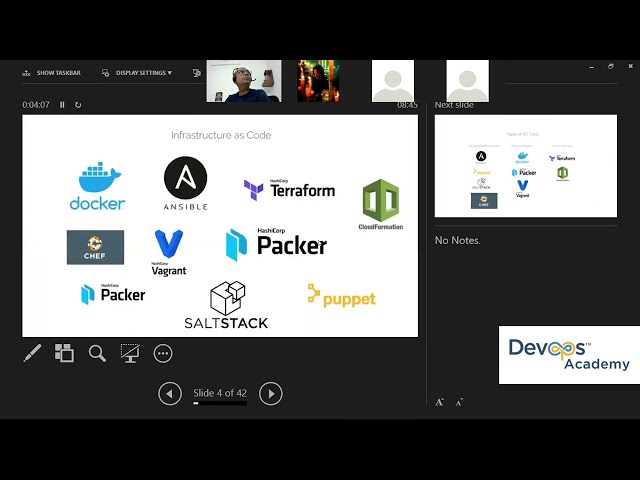Toggle black or unblack slide show
Image resolution: width=640 pixels, height=480 pixels.
130,353
